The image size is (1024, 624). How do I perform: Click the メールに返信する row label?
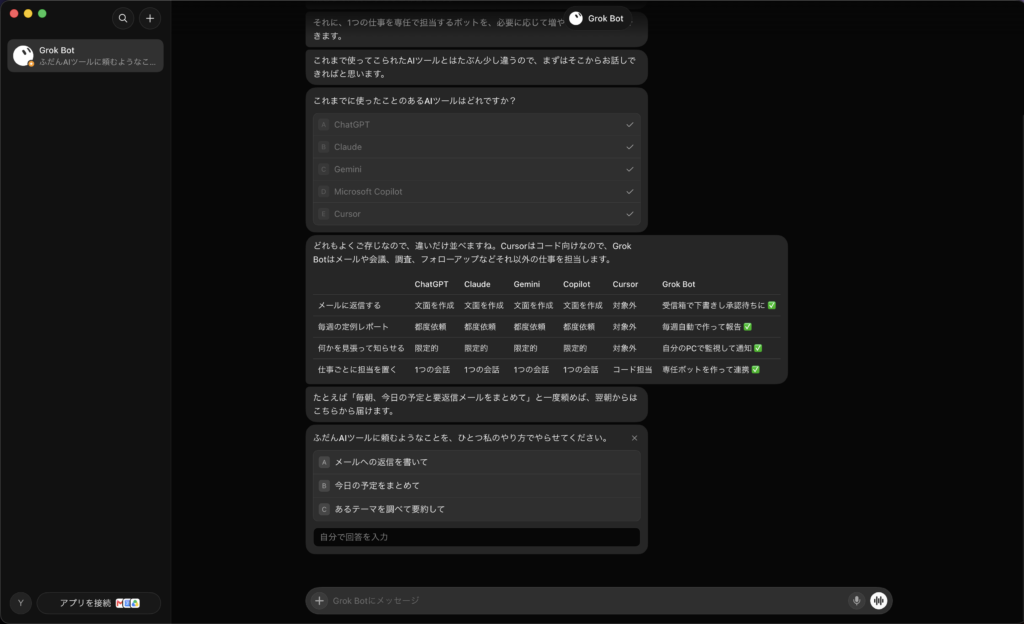coord(349,305)
